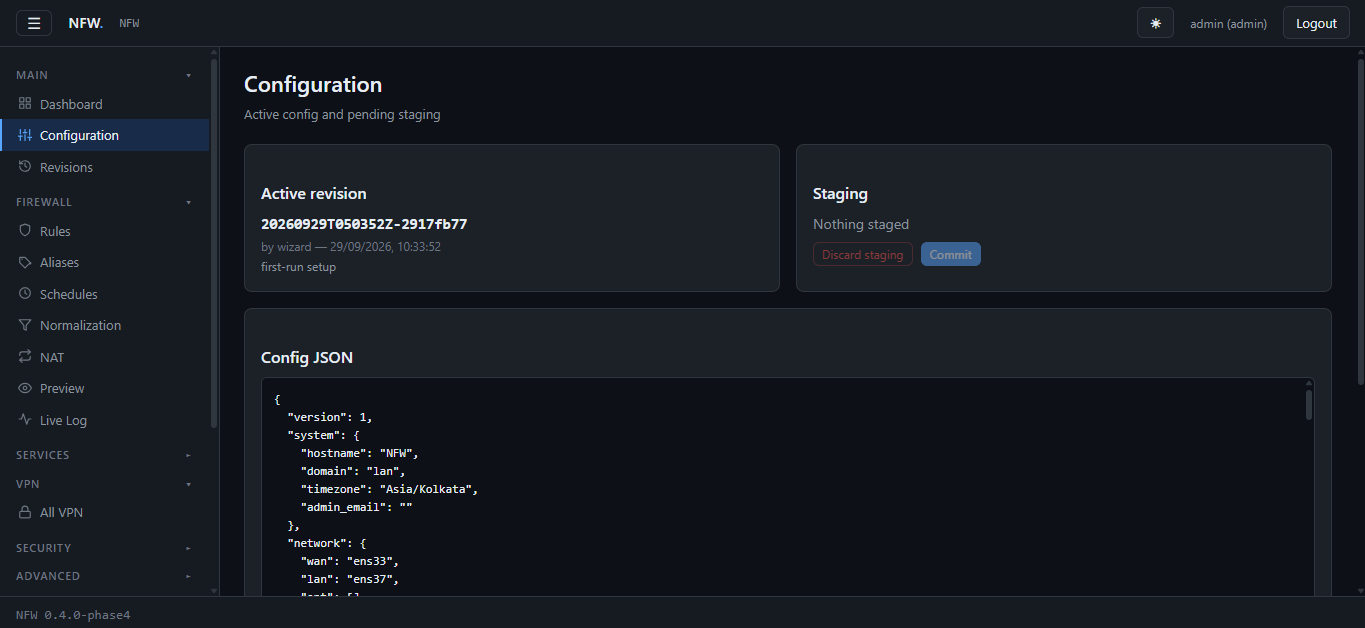Viewport: 1365px width, 628px height.
Task: Click the "Nothing staged" status text
Action: click(x=861, y=224)
